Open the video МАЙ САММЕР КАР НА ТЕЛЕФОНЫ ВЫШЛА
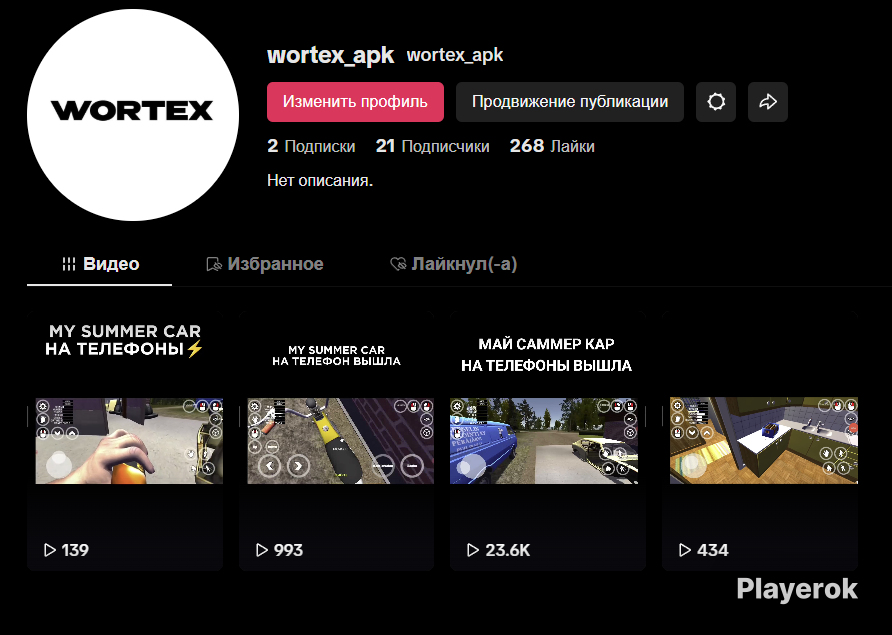This screenshot has width=892, height=635. tap(548, 440)
